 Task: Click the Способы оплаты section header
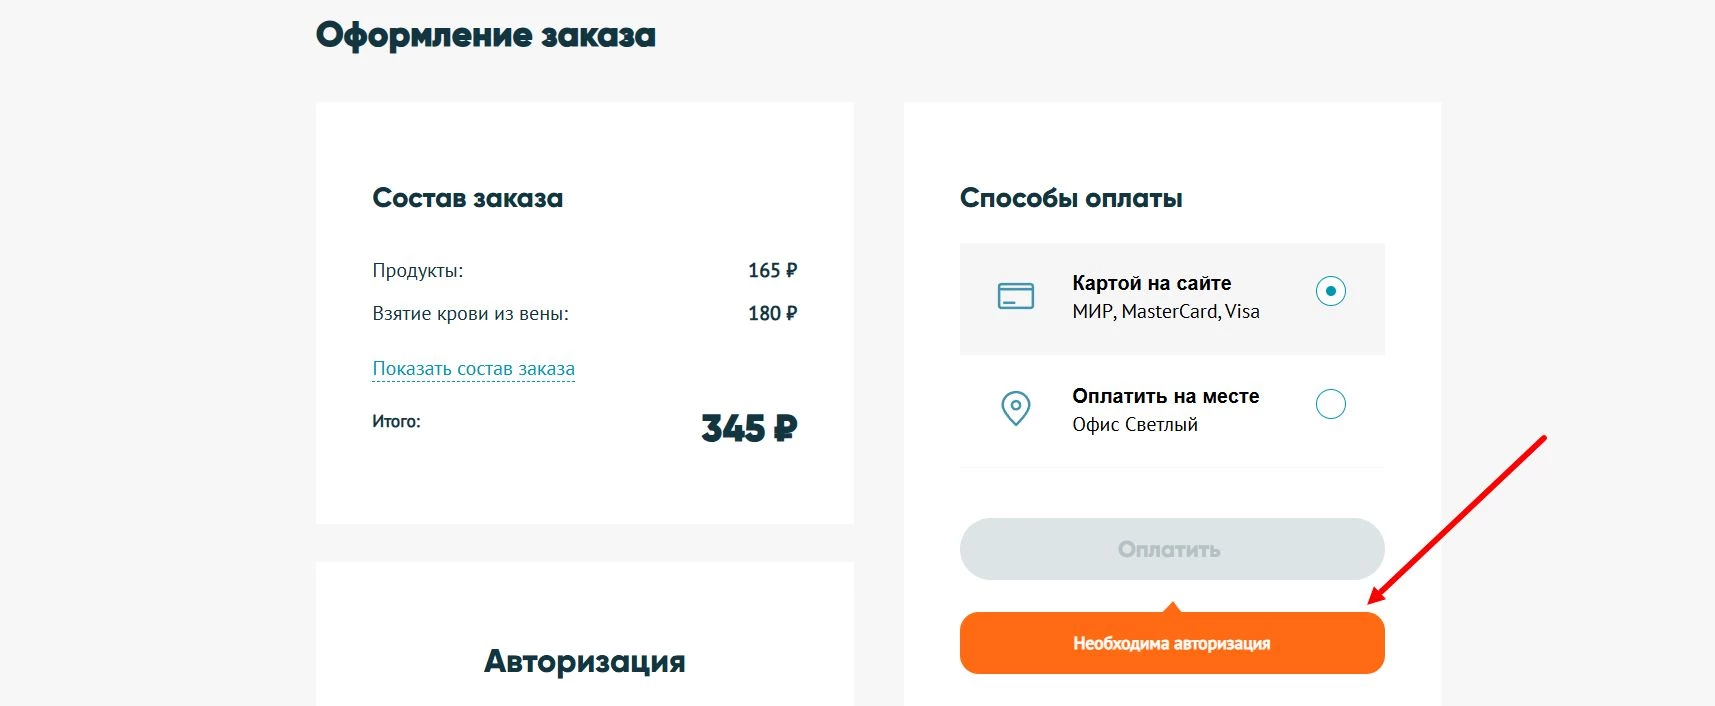coord(1071,197)
